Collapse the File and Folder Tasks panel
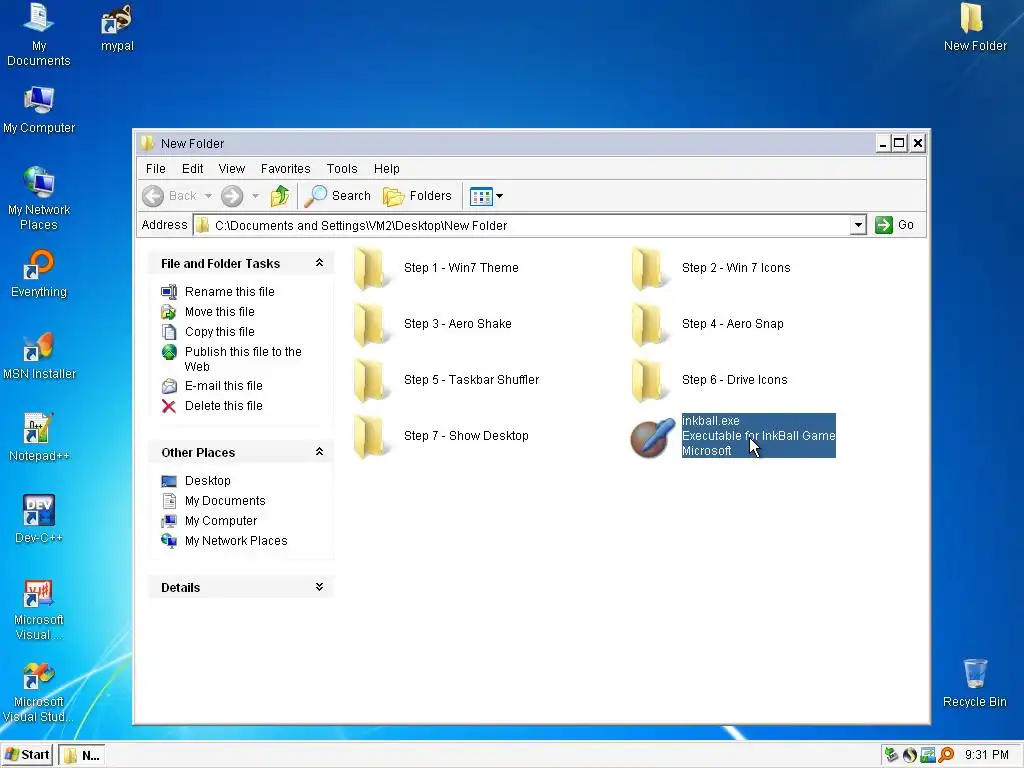 pos(319,263)
